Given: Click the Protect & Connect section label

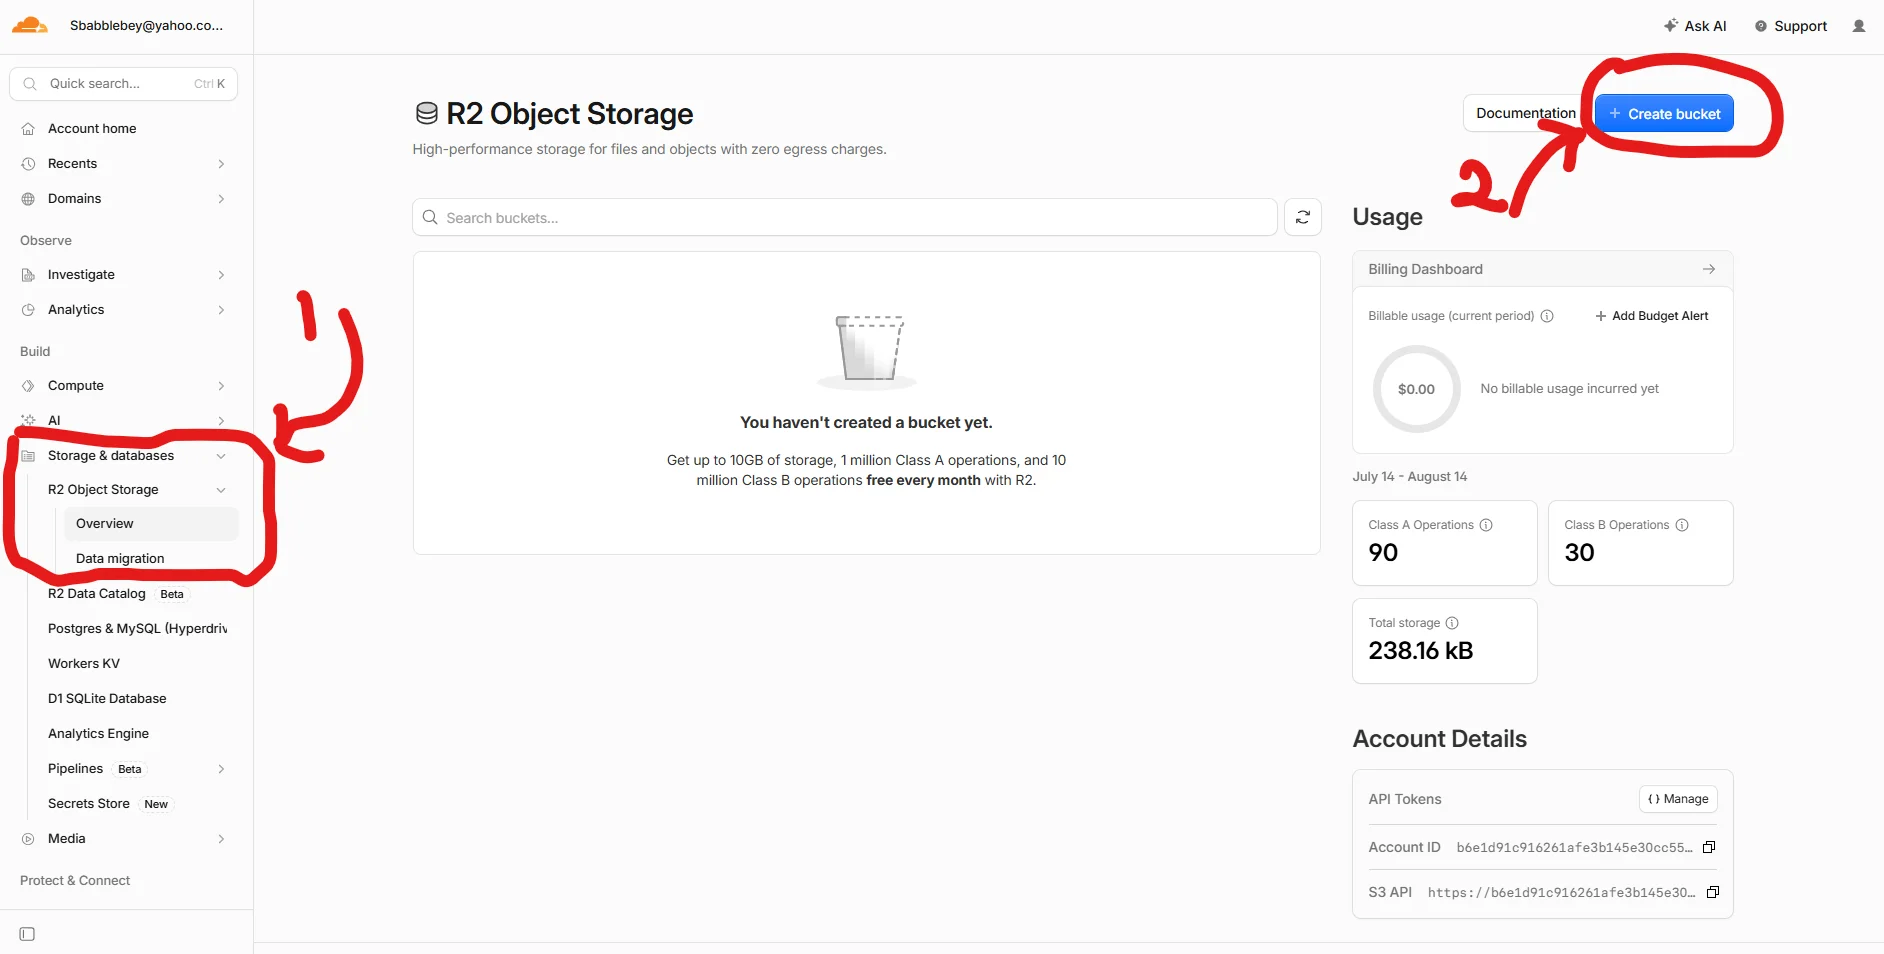Looking at the screenshot, I should click(75, 881).
